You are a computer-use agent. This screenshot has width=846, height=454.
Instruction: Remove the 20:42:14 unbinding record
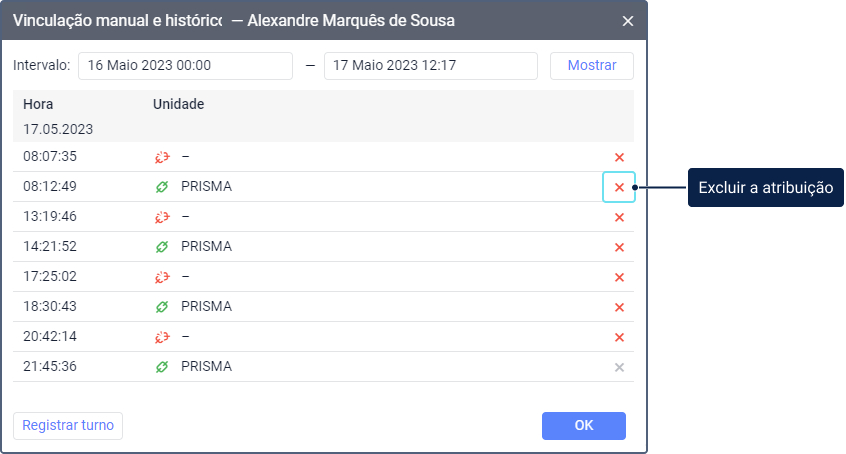point(619,337)
